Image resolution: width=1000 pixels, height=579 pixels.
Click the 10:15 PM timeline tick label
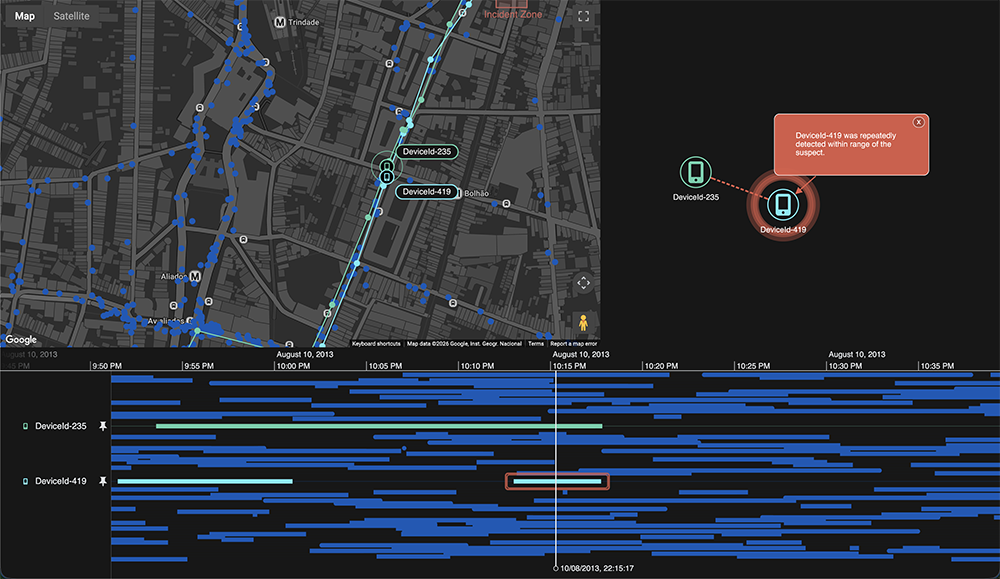point(570,366)
